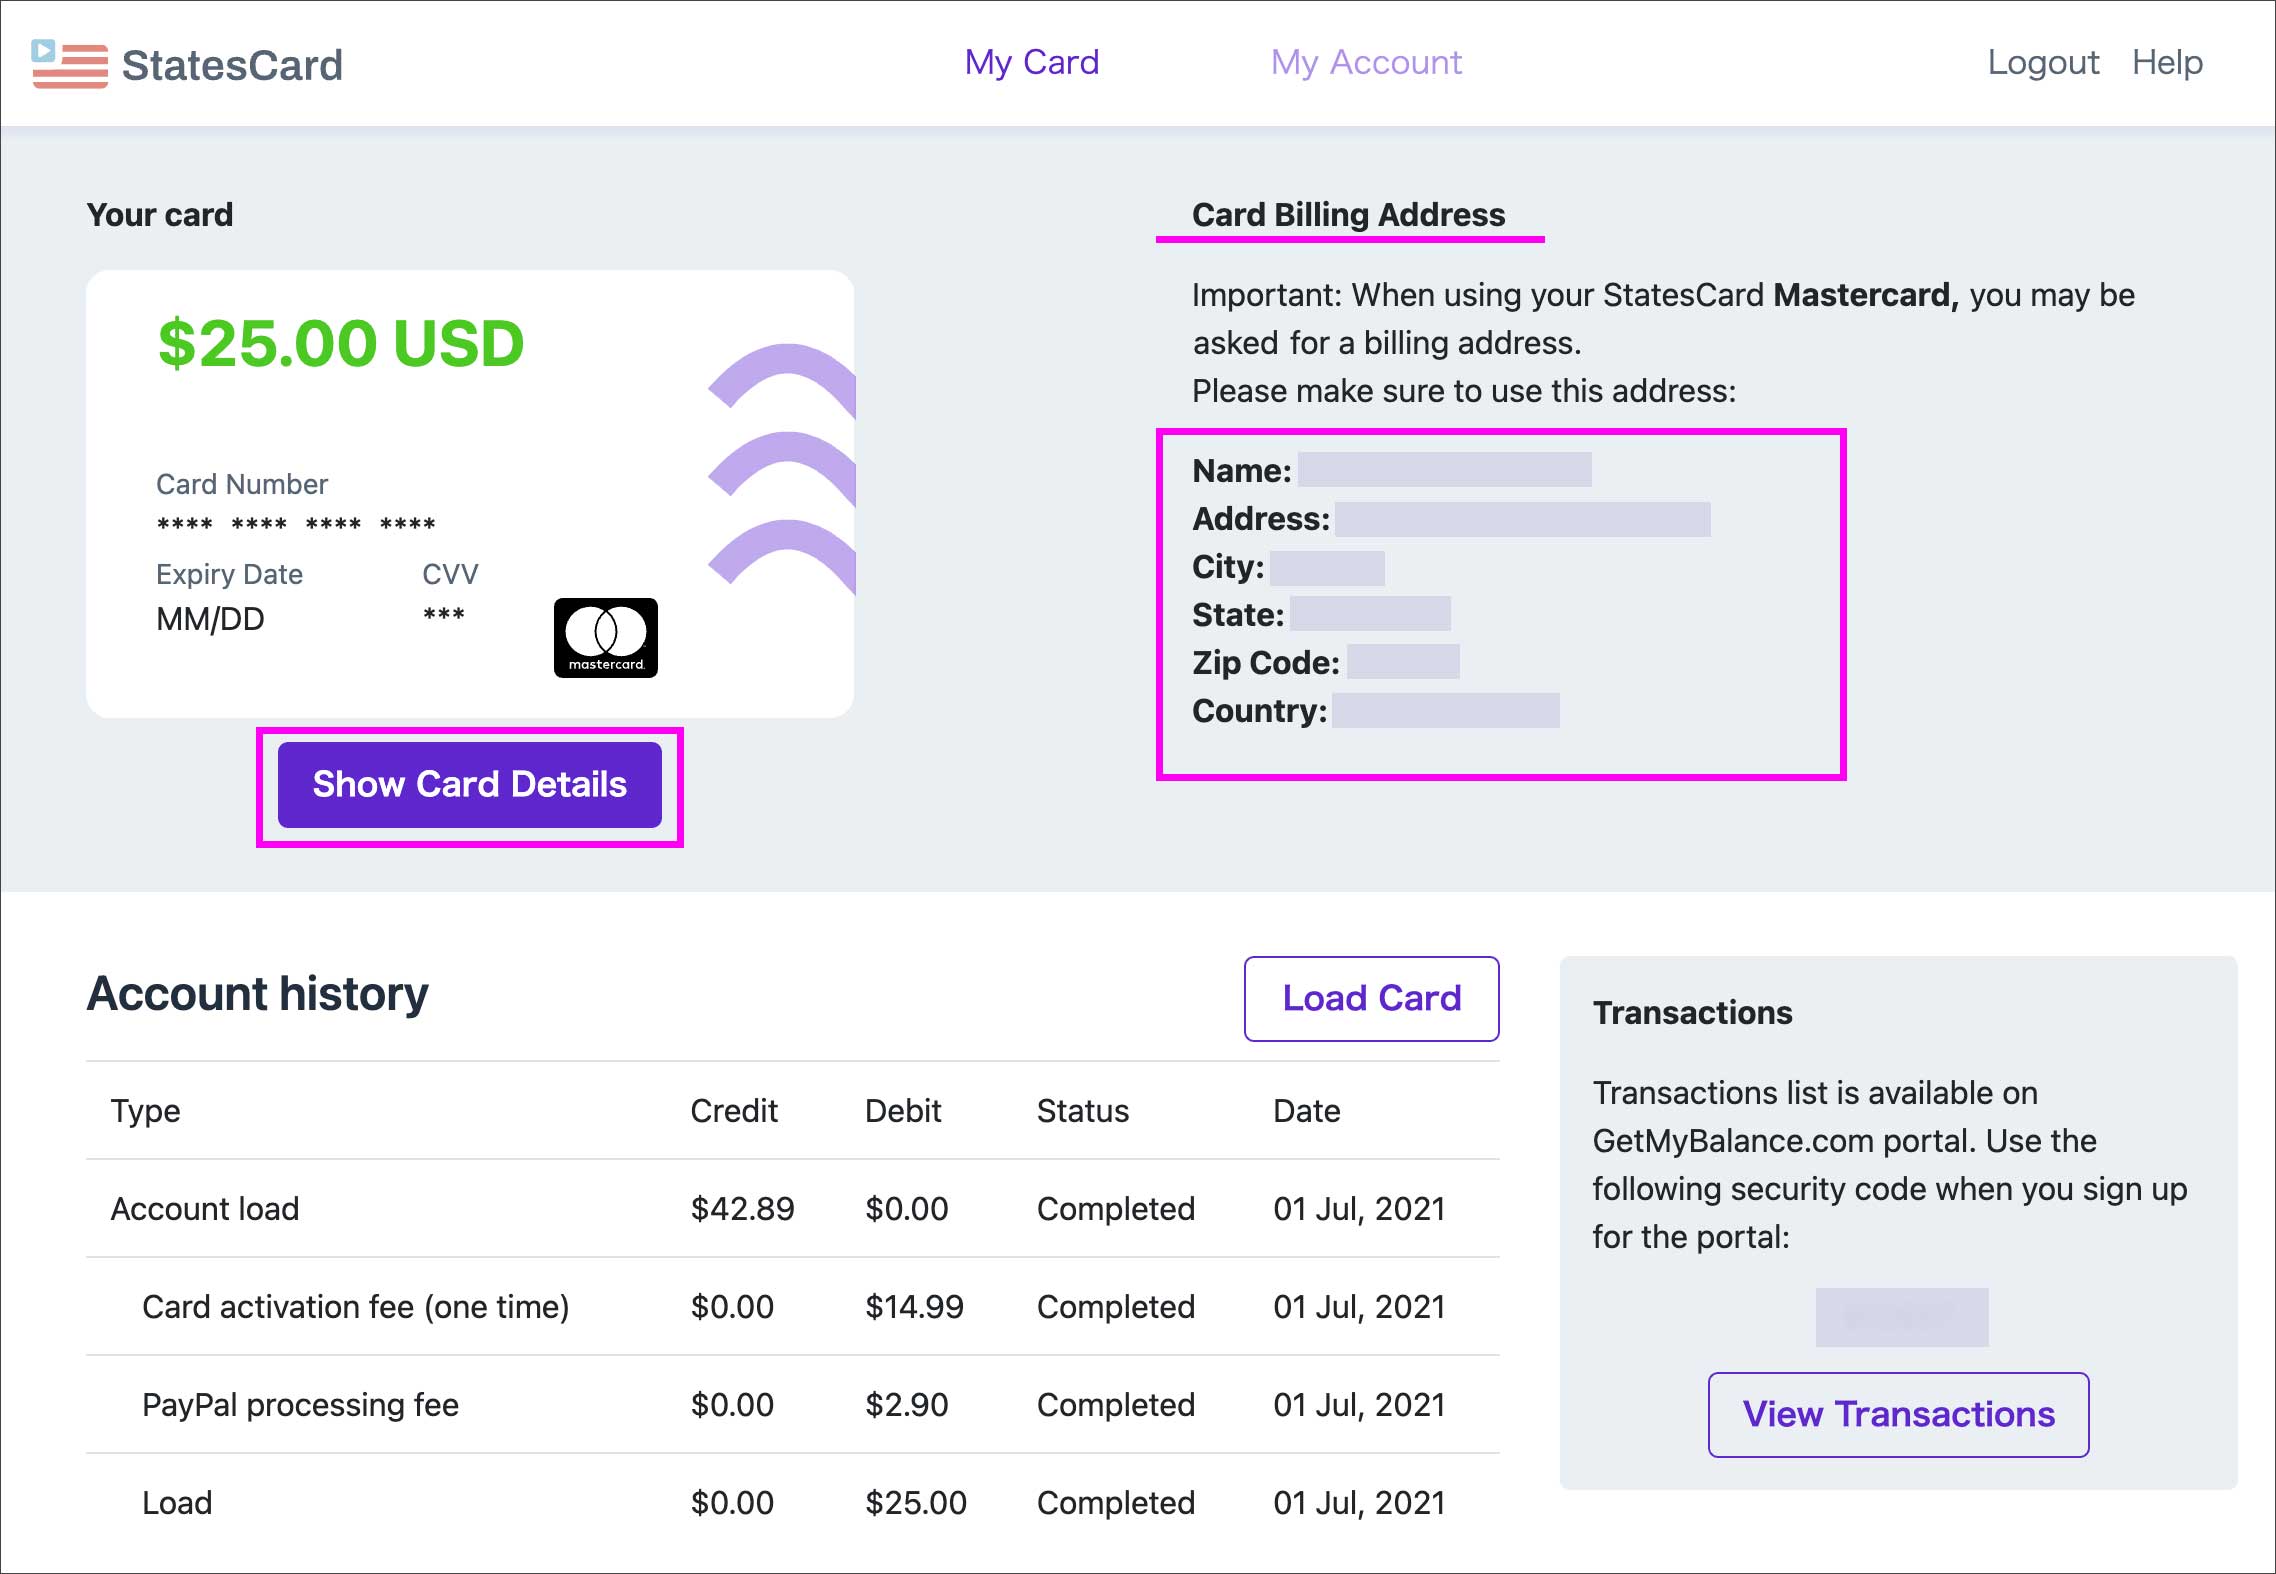
Task: Click the masked CVV value
Action: point(443,615)
